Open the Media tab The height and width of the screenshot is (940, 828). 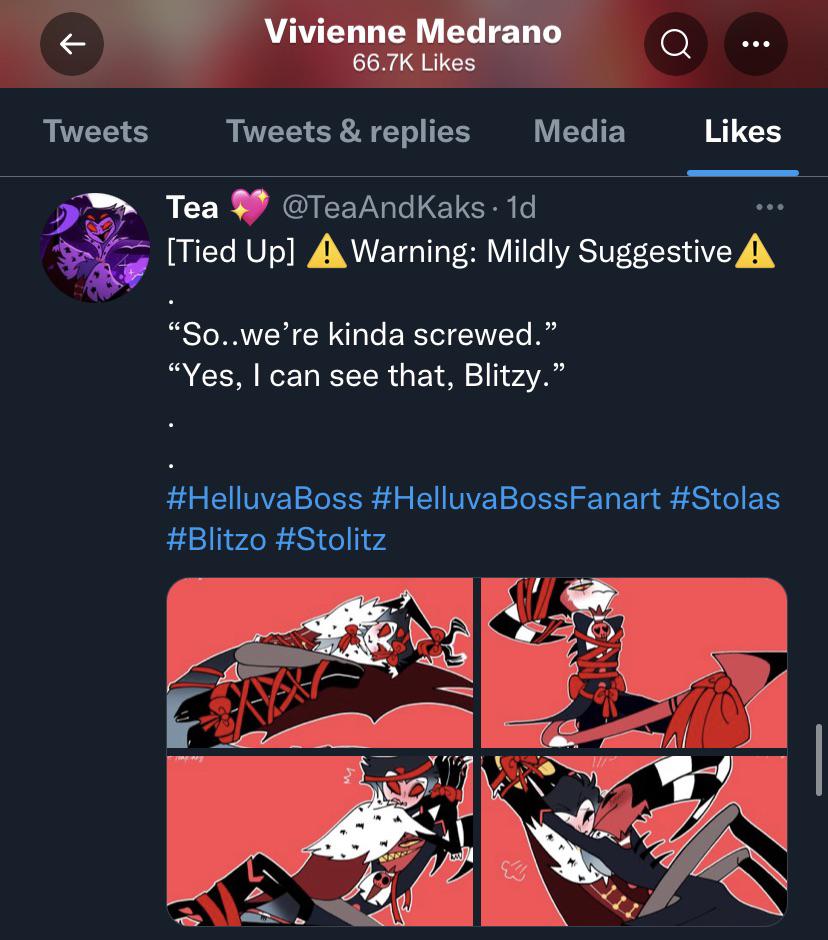(579, 131)
